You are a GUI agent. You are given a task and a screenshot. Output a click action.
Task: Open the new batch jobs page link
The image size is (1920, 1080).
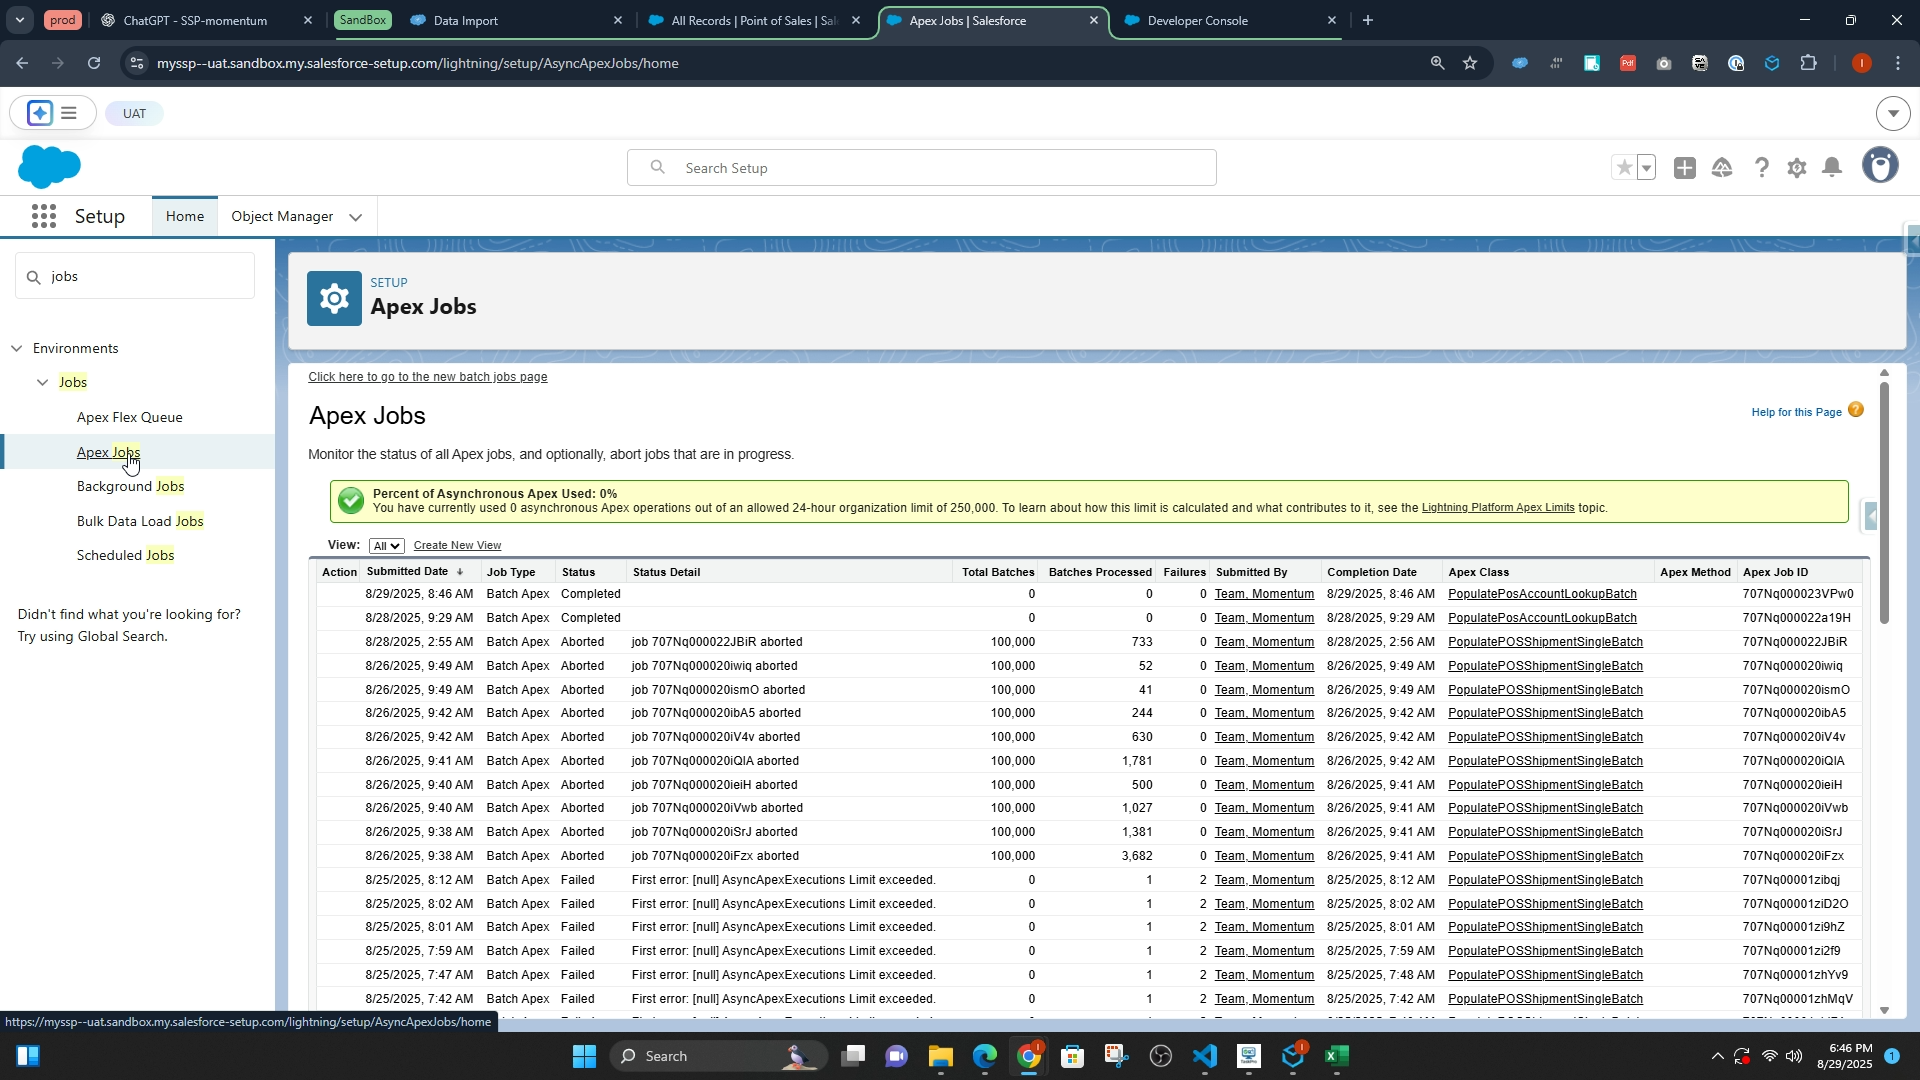click(427, 377)
